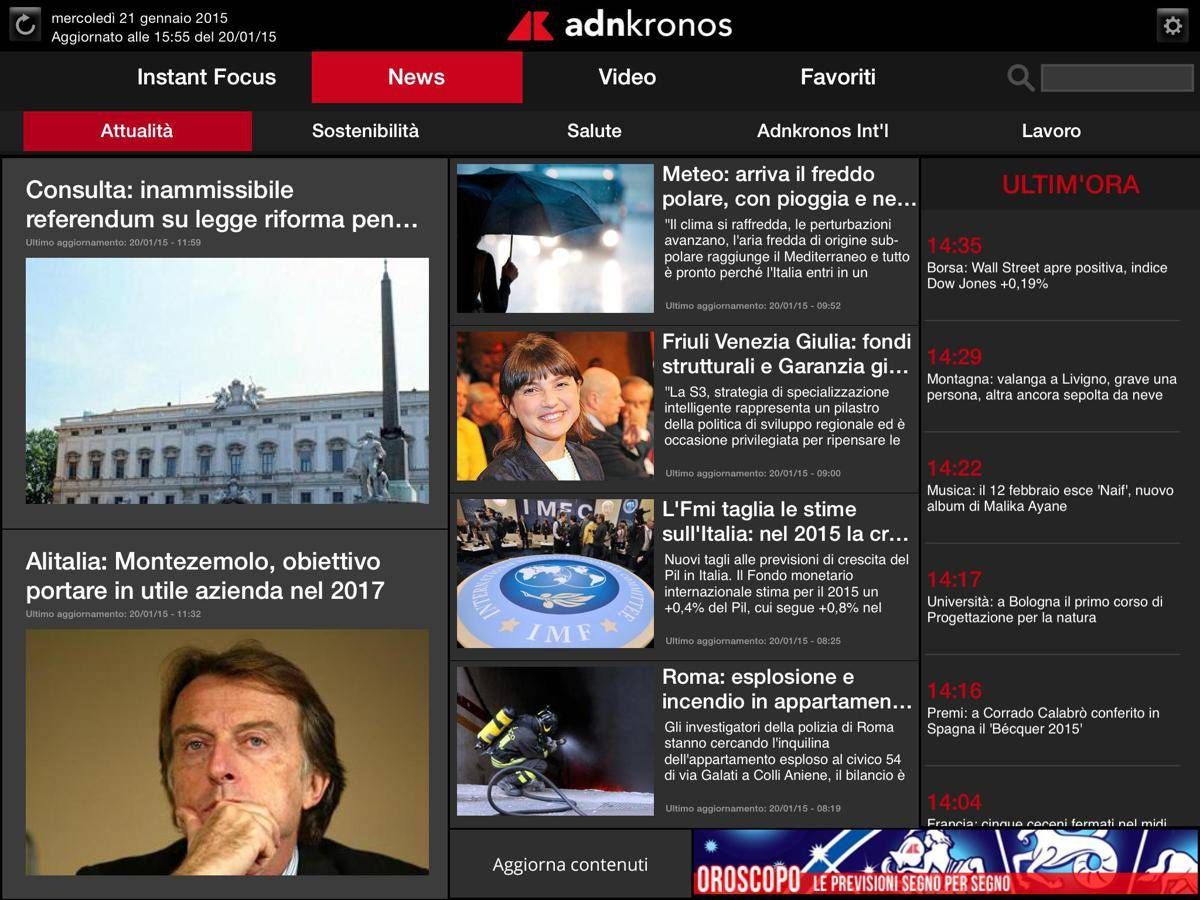This screenshot has width=1200, height=900.
Task: Open the Lavoro category
Action: (1051, 131)
